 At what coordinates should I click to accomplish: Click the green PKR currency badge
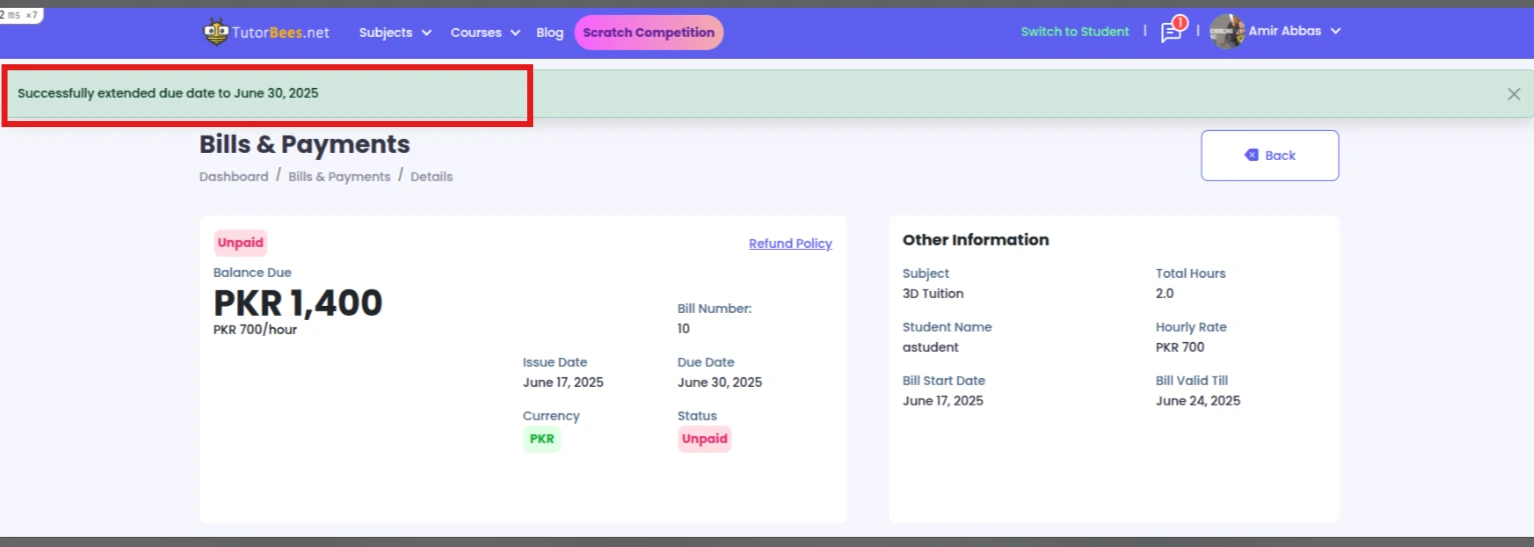(x=541, y=439)
